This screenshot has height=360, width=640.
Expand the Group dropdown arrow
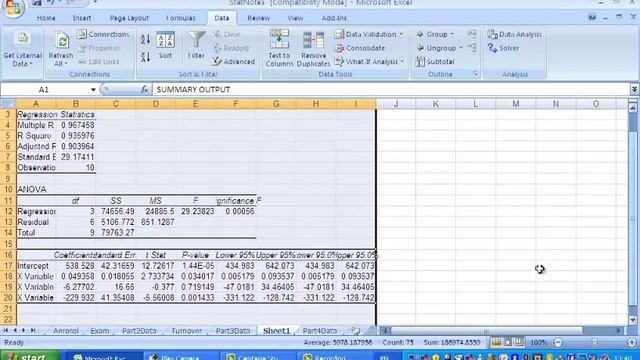click(x=452, y=34)
